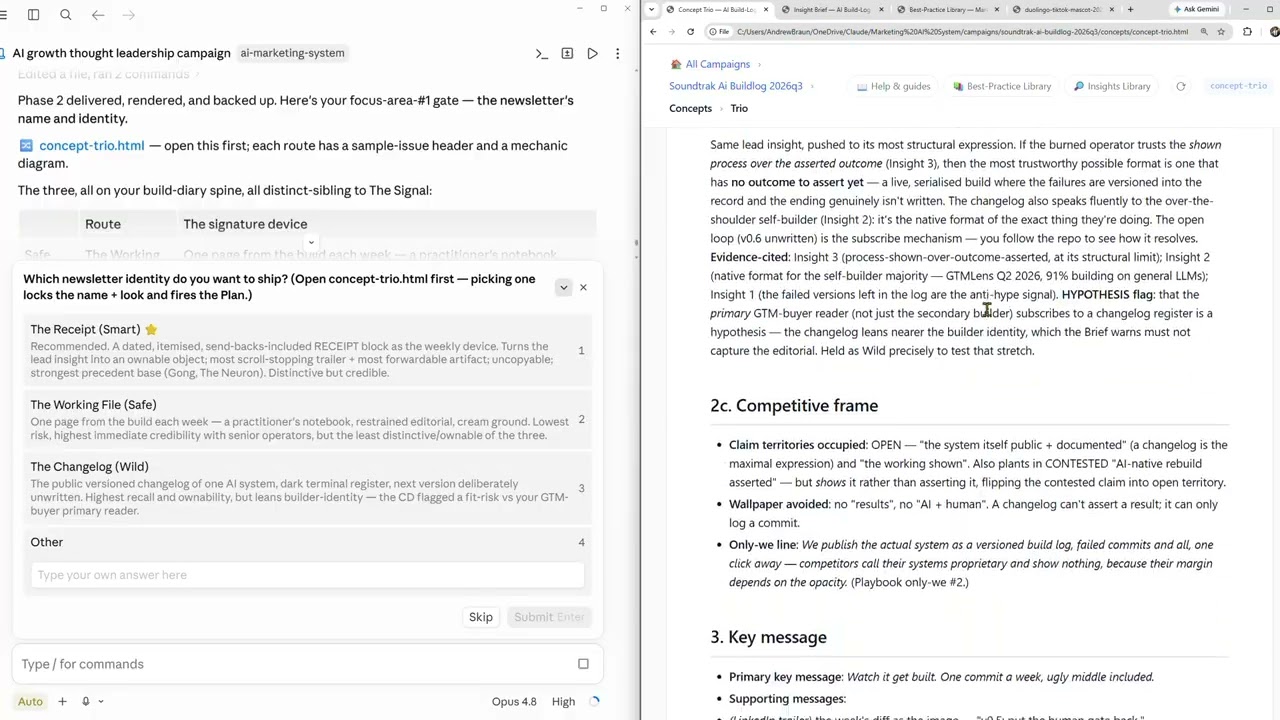Image resolution: width=1280 pixels, height=720 pixels.
Task: Close the duolingo-tiktok-mascot browser tab
Action: 1111,9
